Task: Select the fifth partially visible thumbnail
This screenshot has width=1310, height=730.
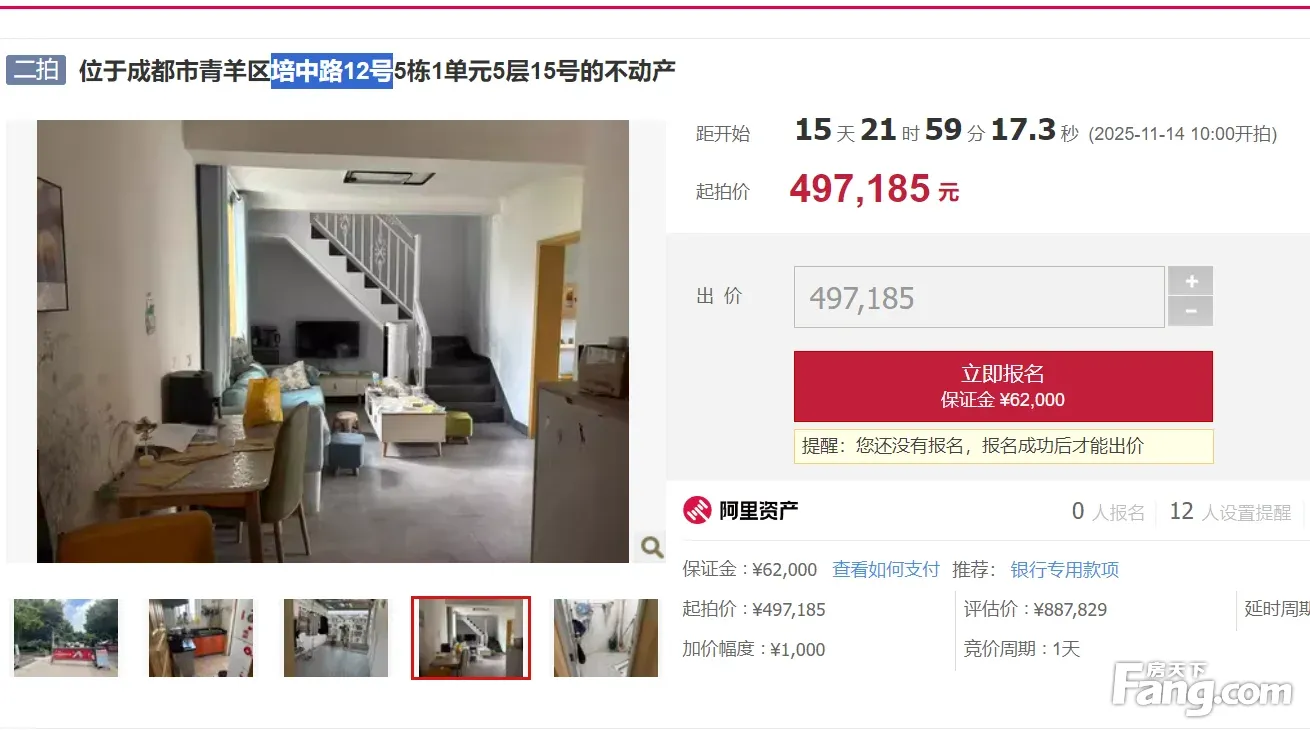Action: coord(606,638)
